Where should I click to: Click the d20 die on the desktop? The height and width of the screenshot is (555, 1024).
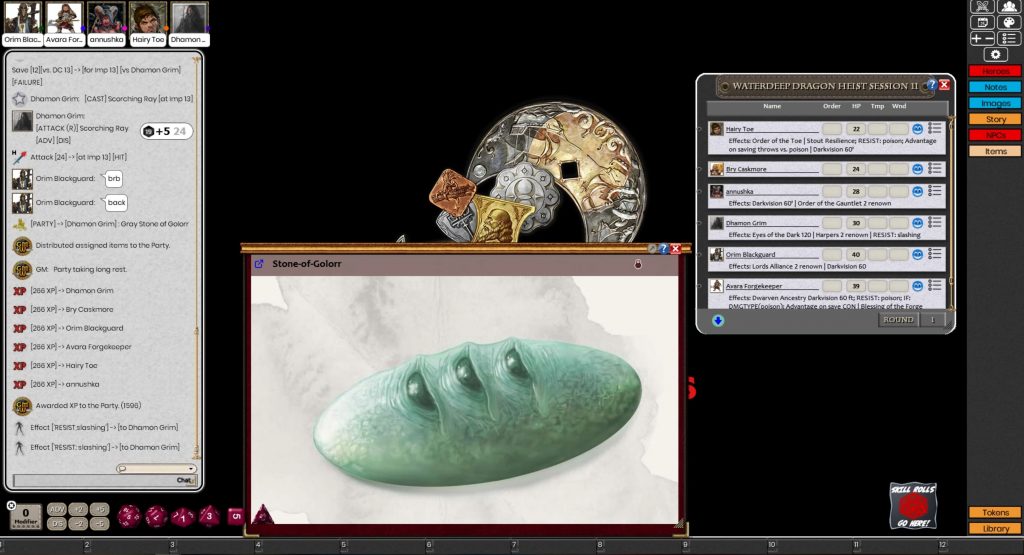[129, 516]
